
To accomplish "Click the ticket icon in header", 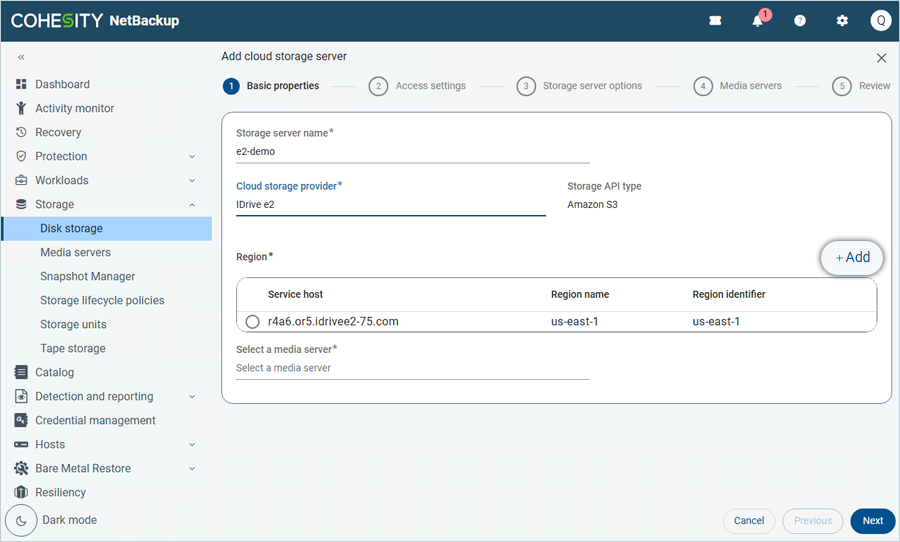I will (715, 21).
